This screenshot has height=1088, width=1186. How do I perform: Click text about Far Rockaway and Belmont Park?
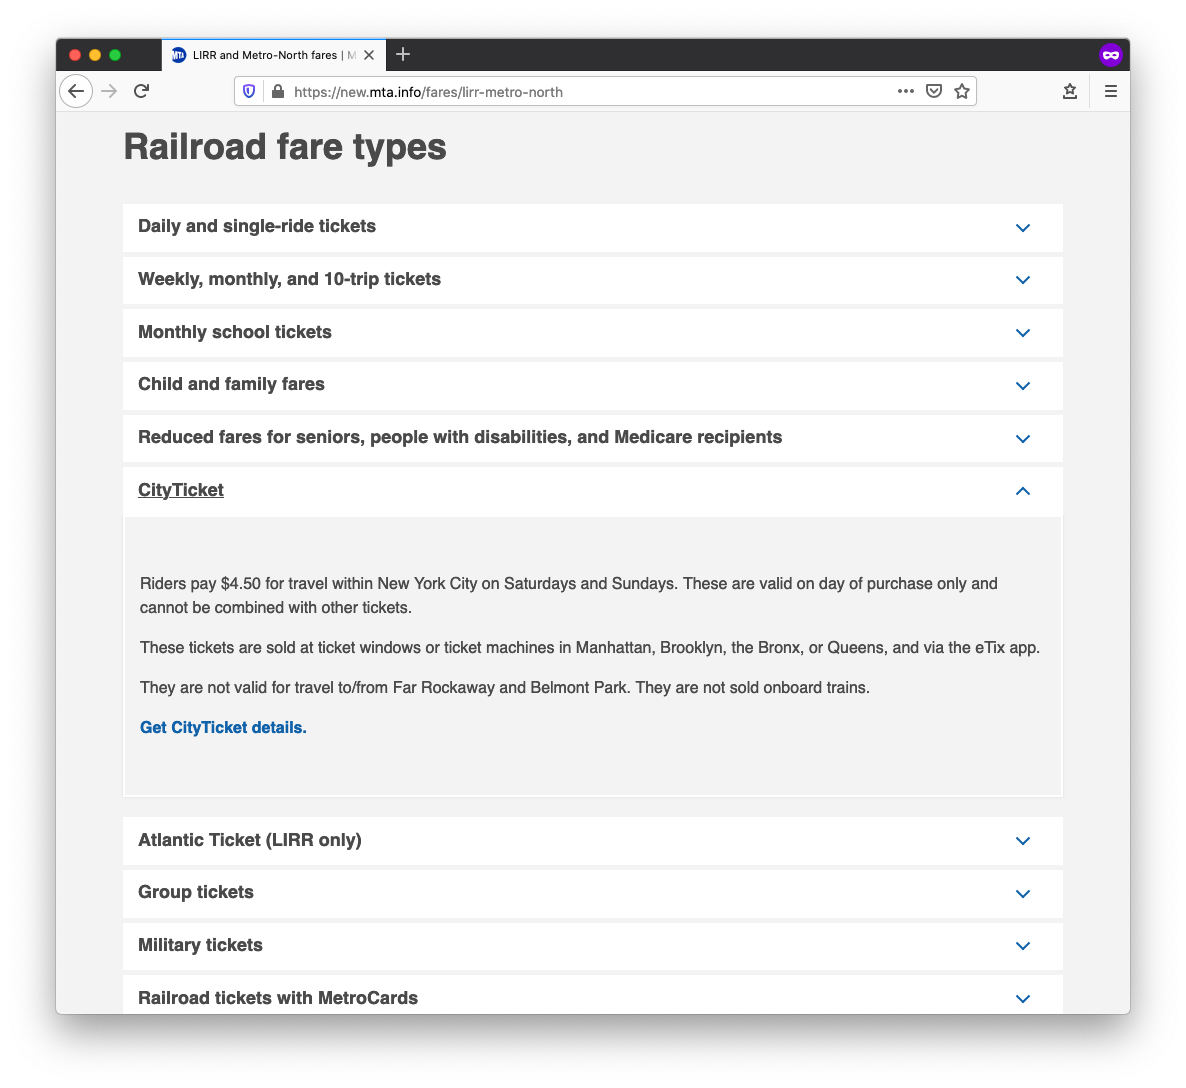coord(505,688)
